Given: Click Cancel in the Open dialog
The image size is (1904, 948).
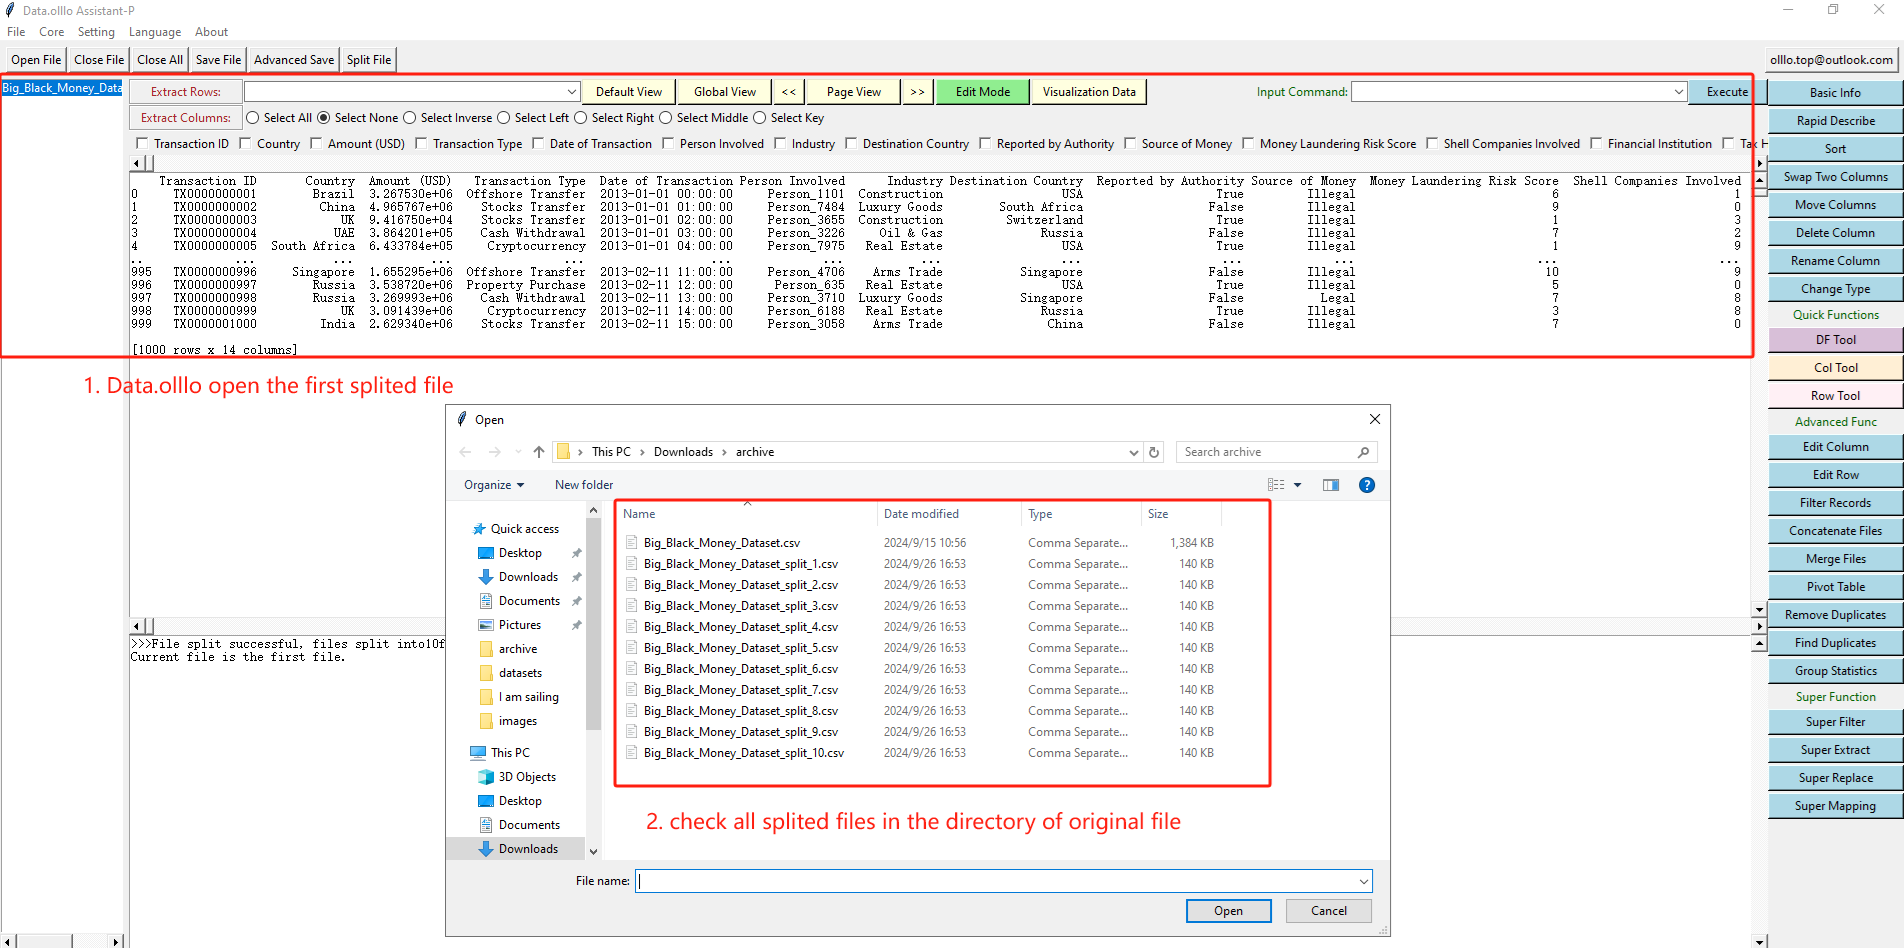Looking at the screenshot, I should [1328, 911].
